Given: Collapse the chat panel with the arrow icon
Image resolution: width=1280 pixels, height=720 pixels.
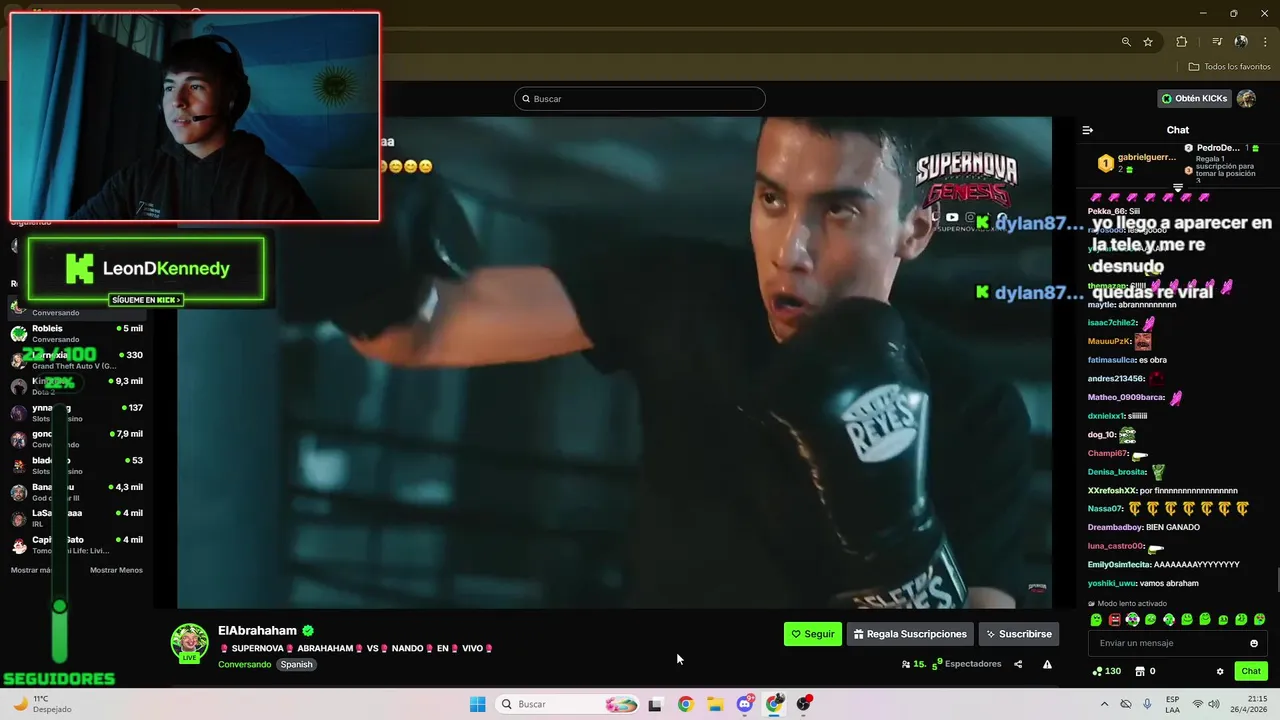Looking at the screenshot, I should pos(1088,130).
